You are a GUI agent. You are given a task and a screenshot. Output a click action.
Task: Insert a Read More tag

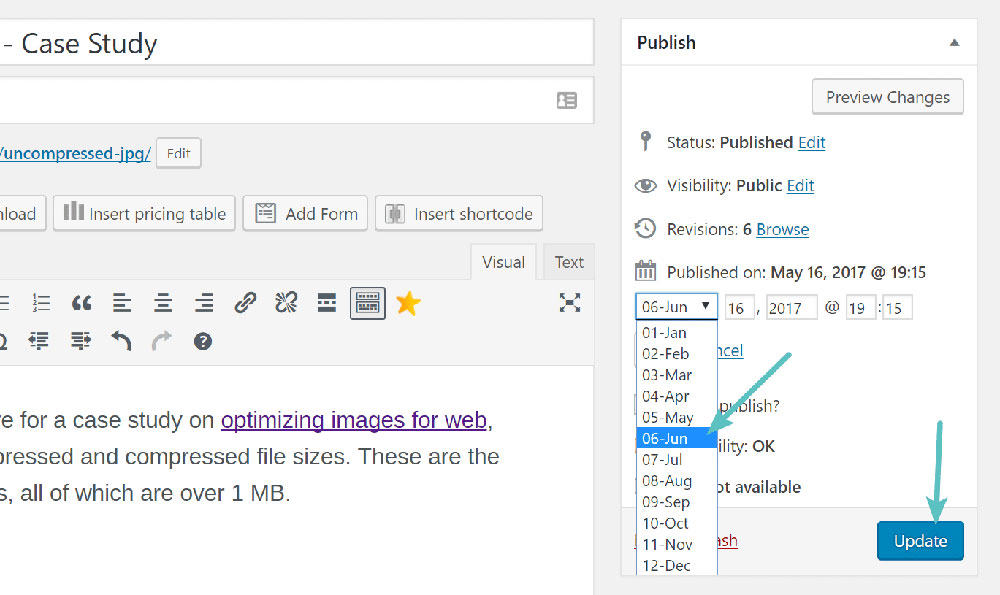[326, 303]
